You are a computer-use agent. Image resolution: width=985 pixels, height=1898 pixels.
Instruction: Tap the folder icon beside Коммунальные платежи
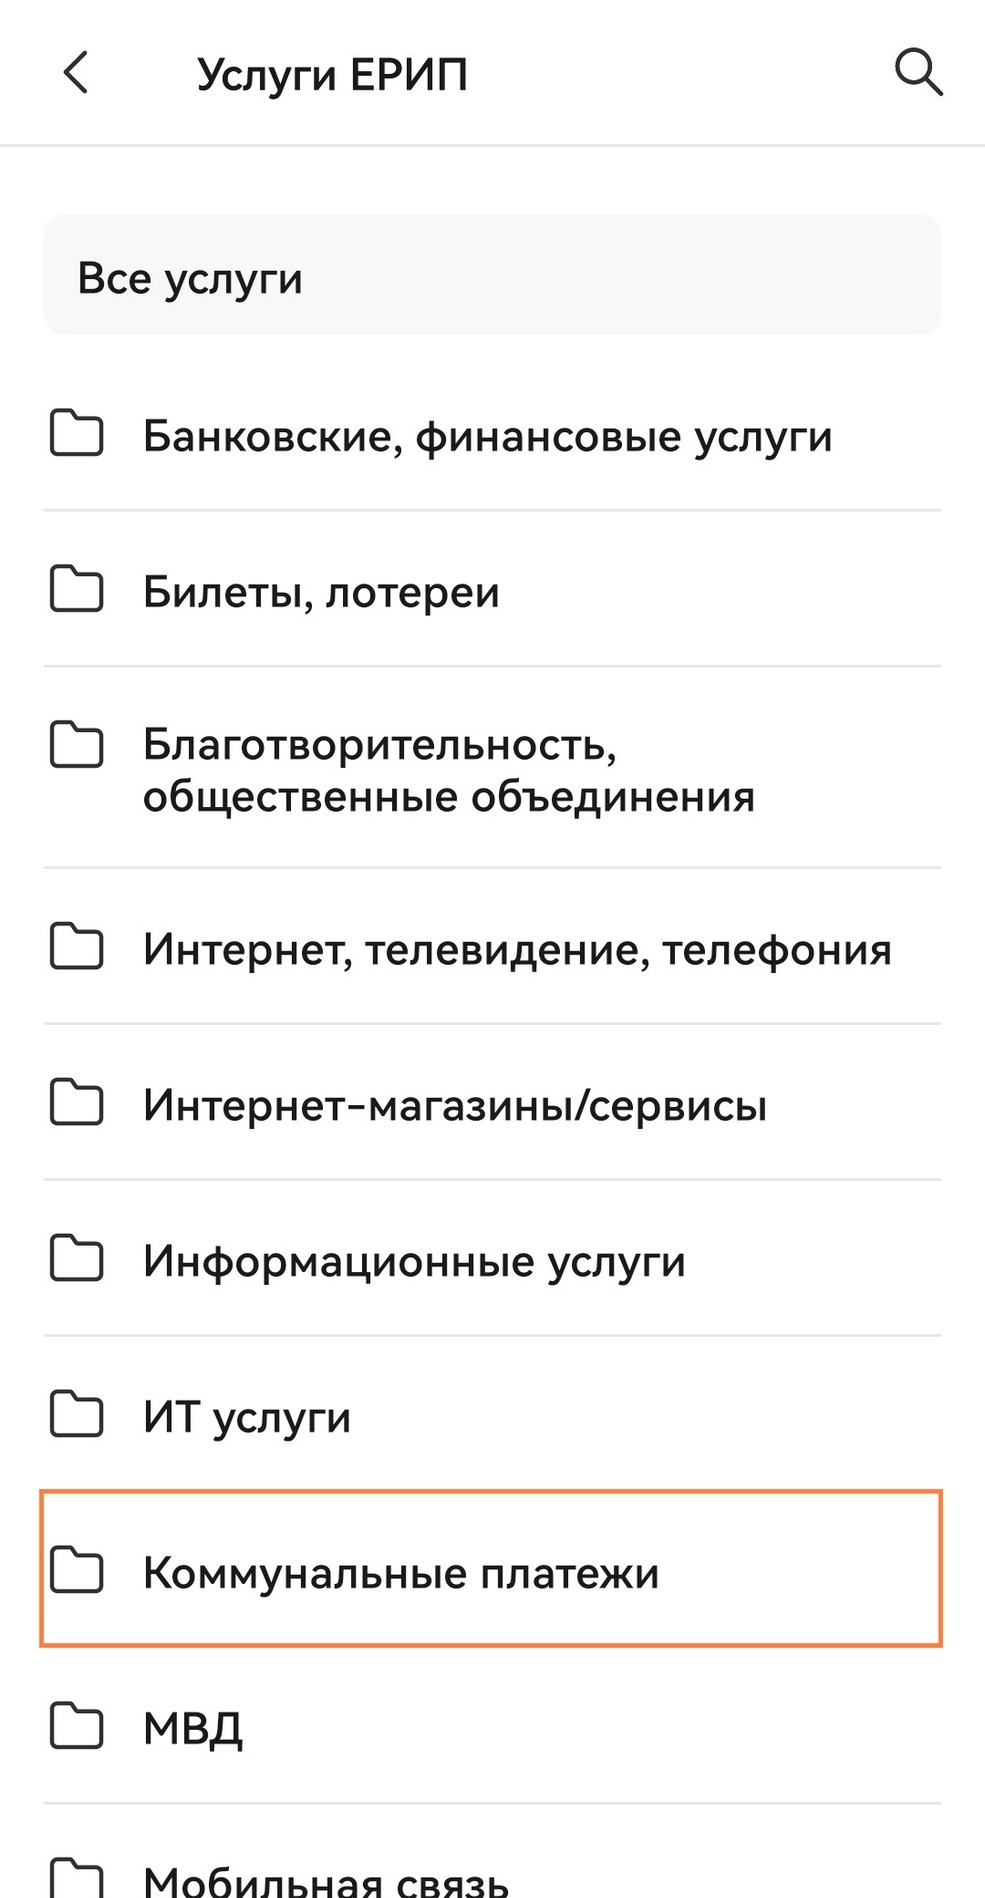[78, 1572]
